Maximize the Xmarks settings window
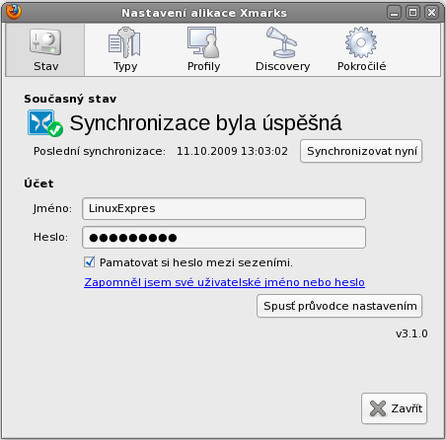 (x=413, y=13)
